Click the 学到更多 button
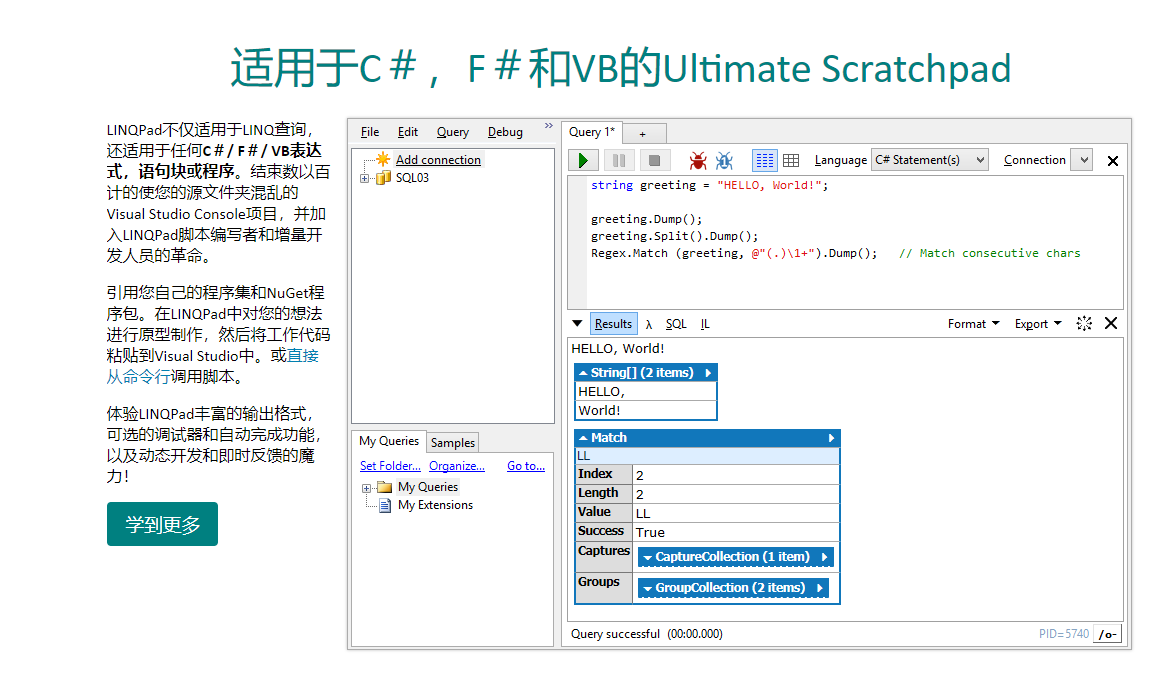This screenshot has height=684, width=1165. click(x=162, y=524)
